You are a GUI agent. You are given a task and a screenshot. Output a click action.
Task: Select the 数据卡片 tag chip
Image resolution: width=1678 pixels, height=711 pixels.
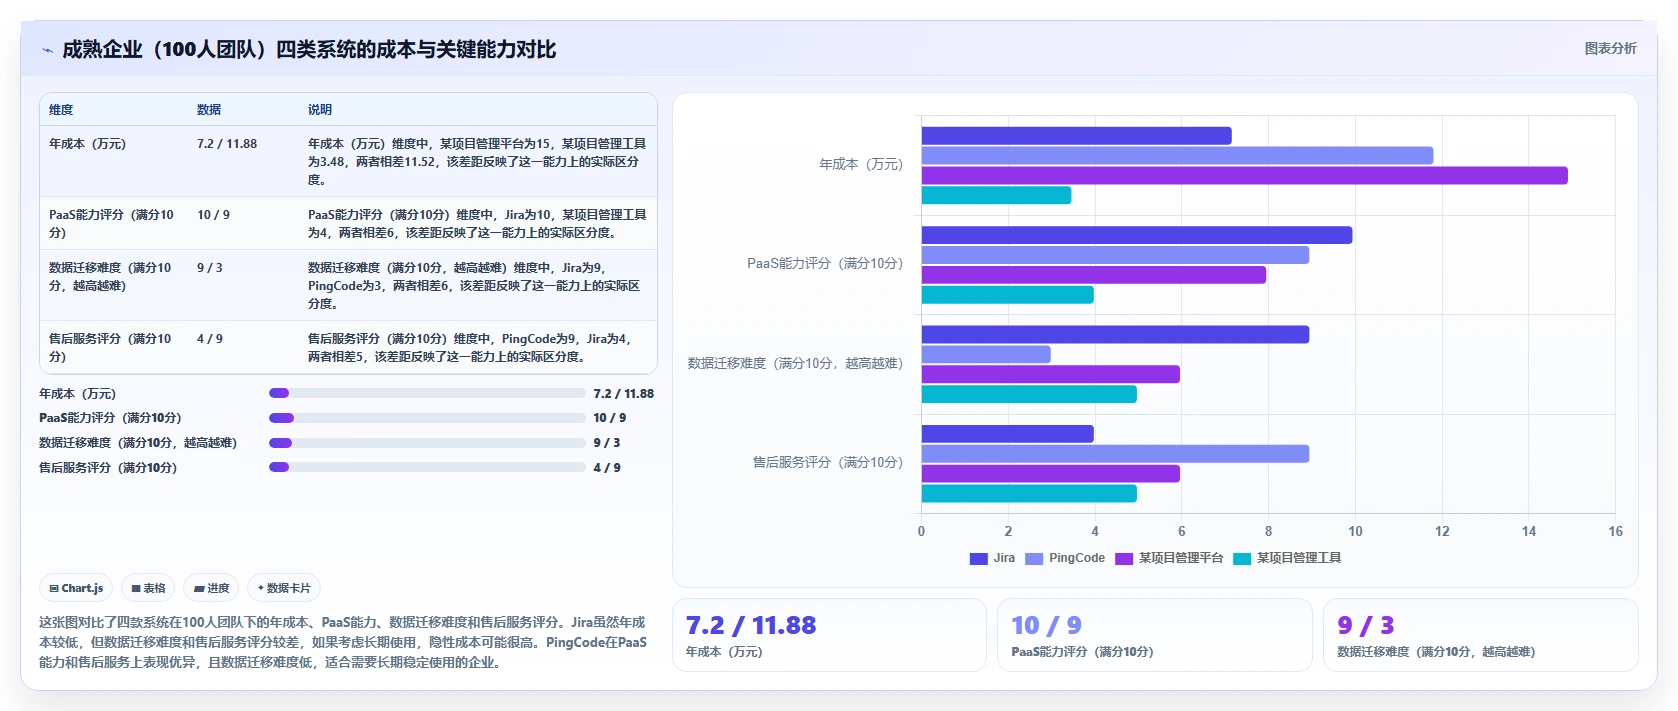click(284, 588)
